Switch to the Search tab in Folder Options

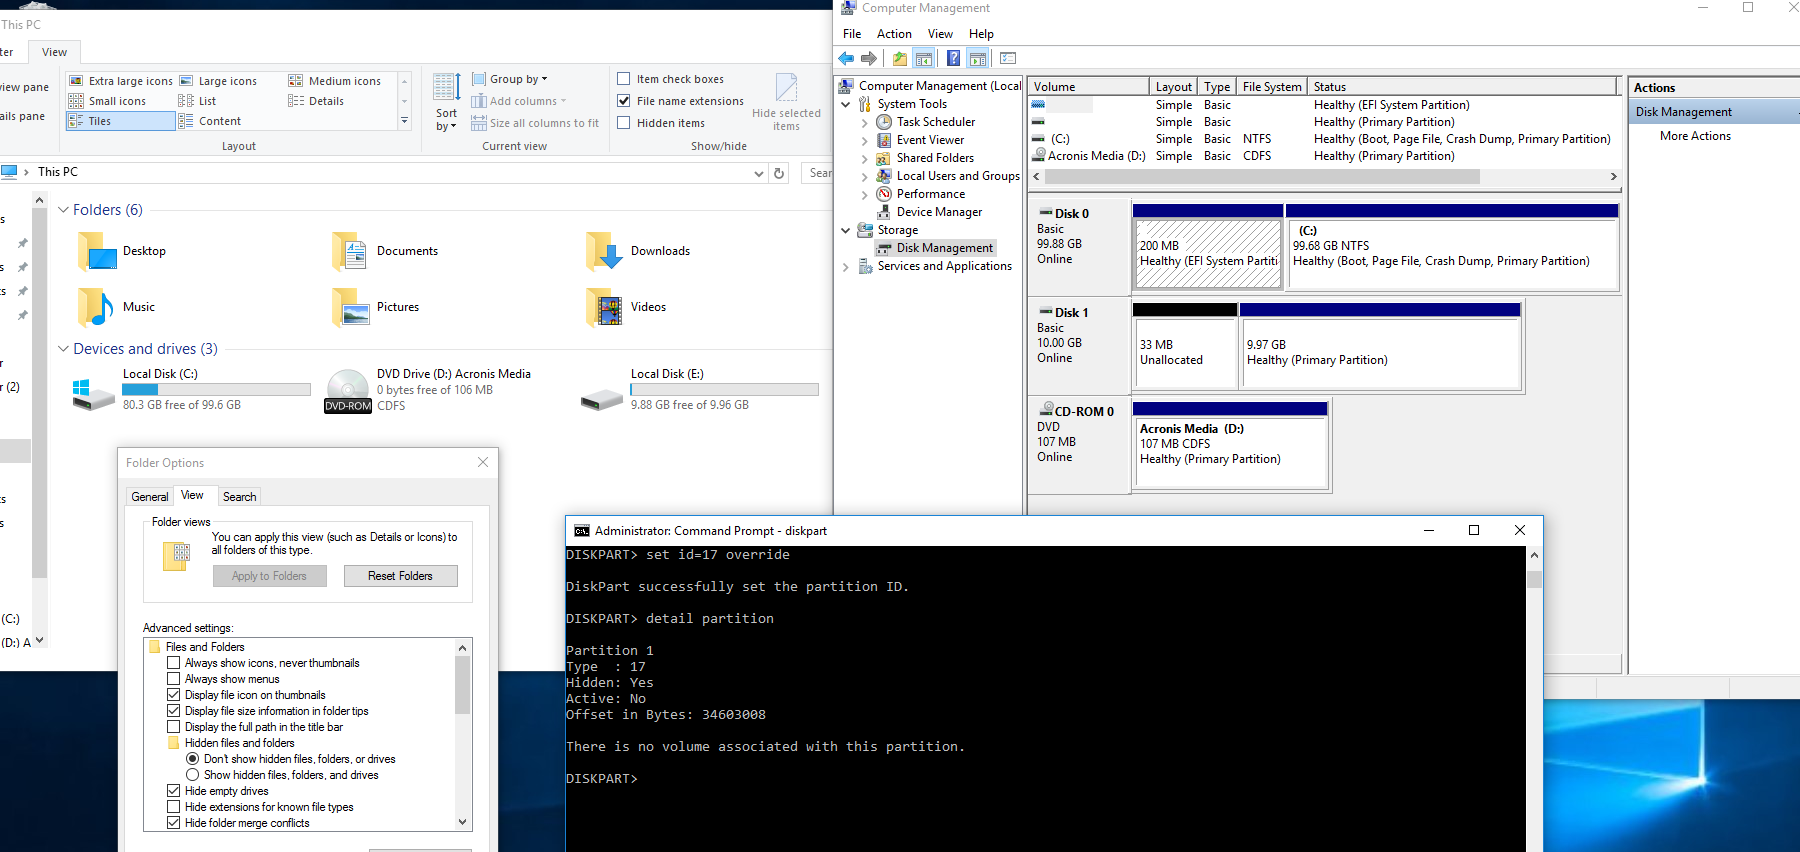click(x=240, y=497)
